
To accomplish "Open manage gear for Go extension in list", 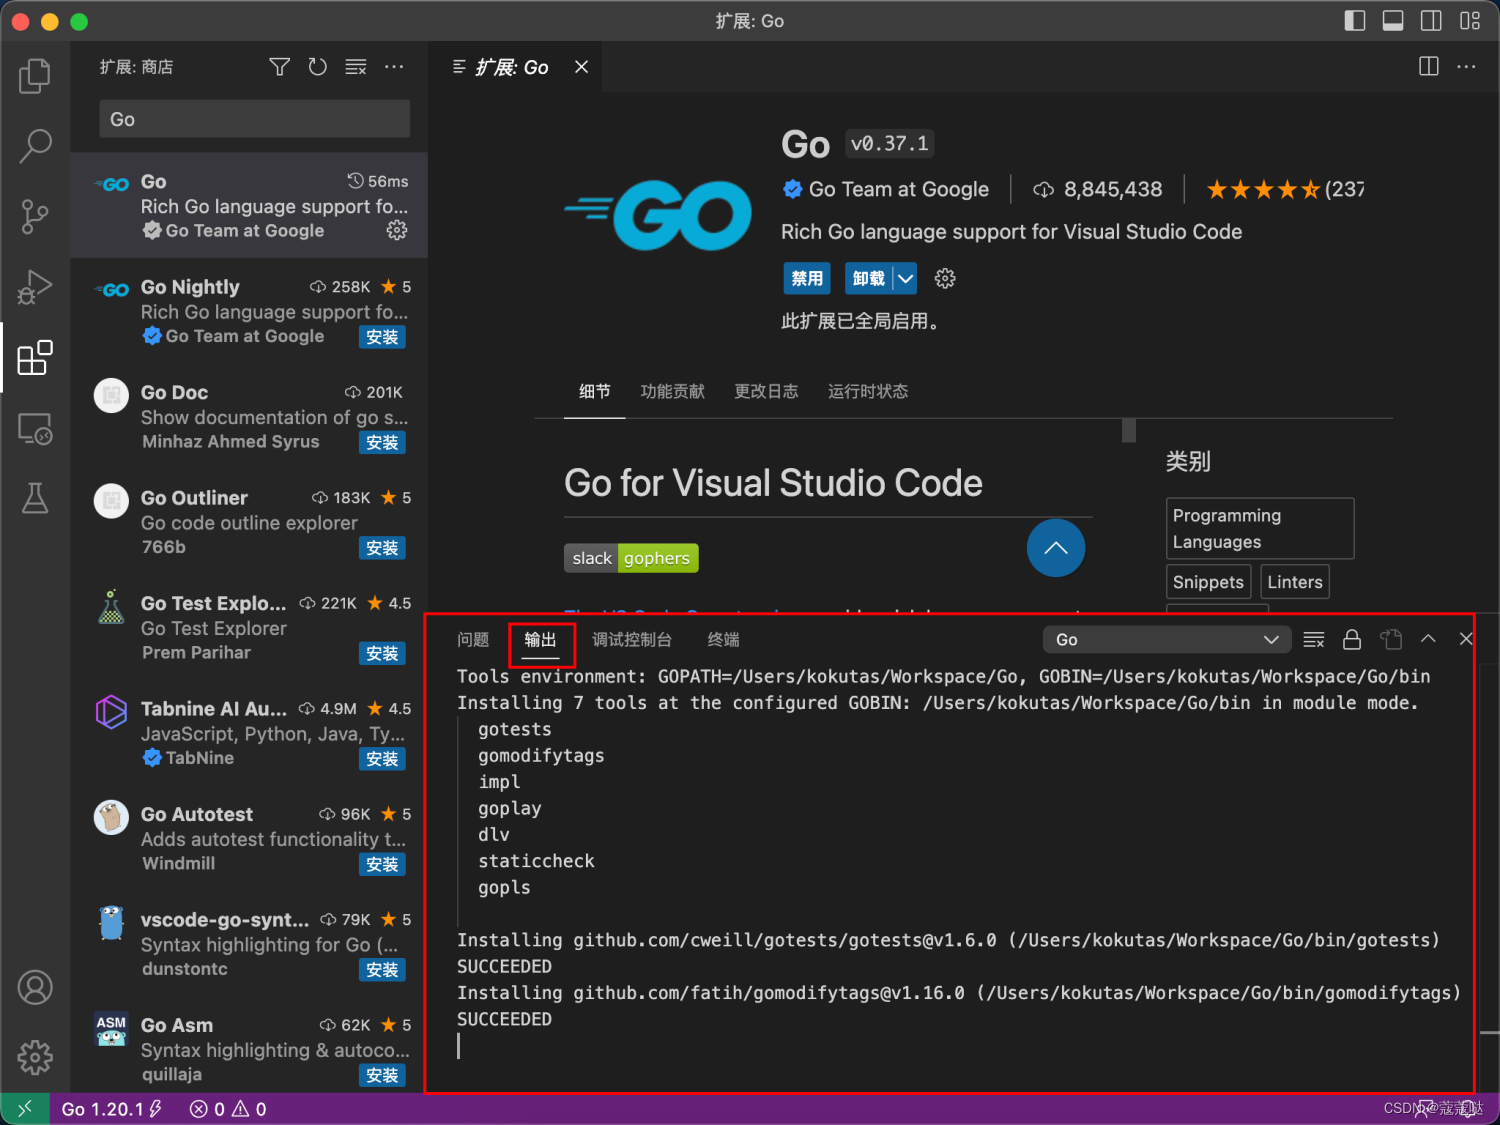I will 397,230.
